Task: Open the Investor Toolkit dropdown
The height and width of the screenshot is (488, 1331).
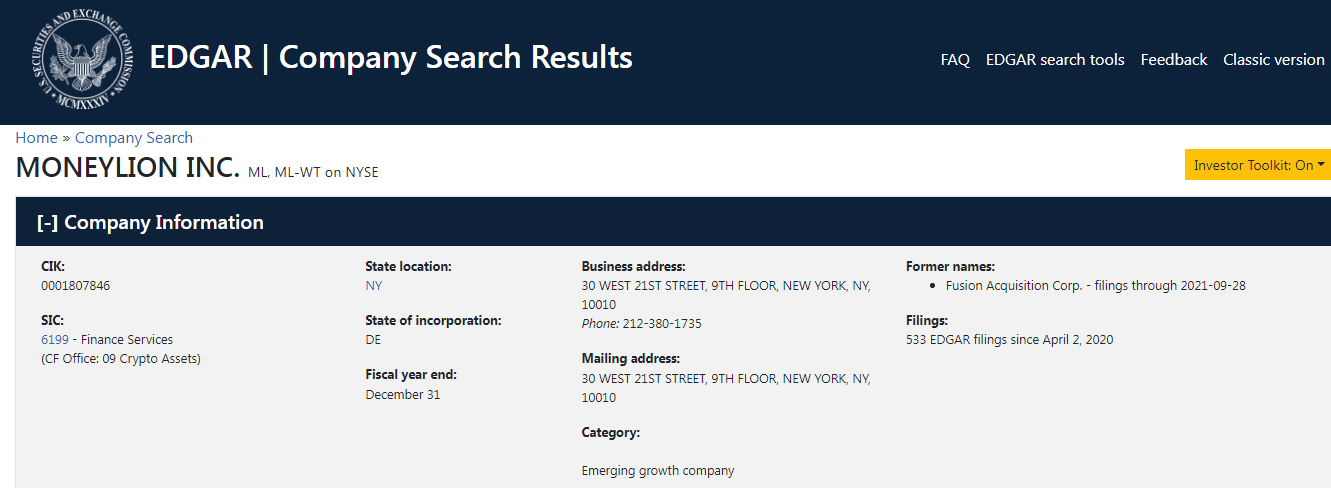Action: [x=1257, y=165]
